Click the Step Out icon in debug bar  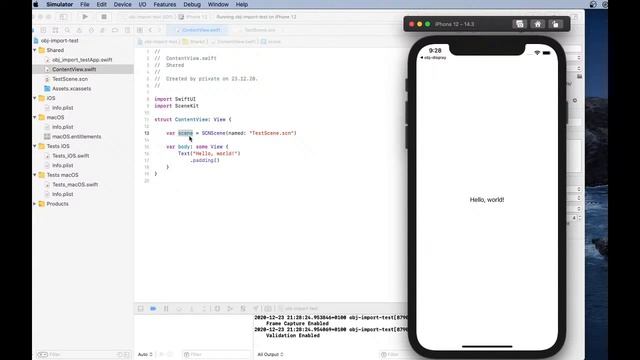(x=204, y=309)
